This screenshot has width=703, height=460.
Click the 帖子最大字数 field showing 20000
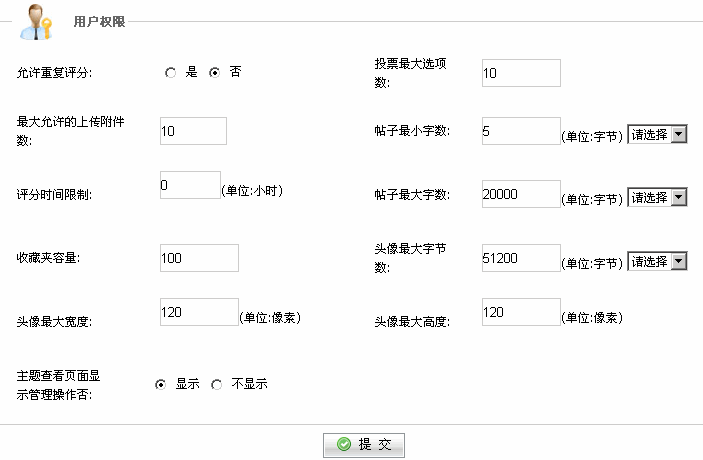coord(521,194)
